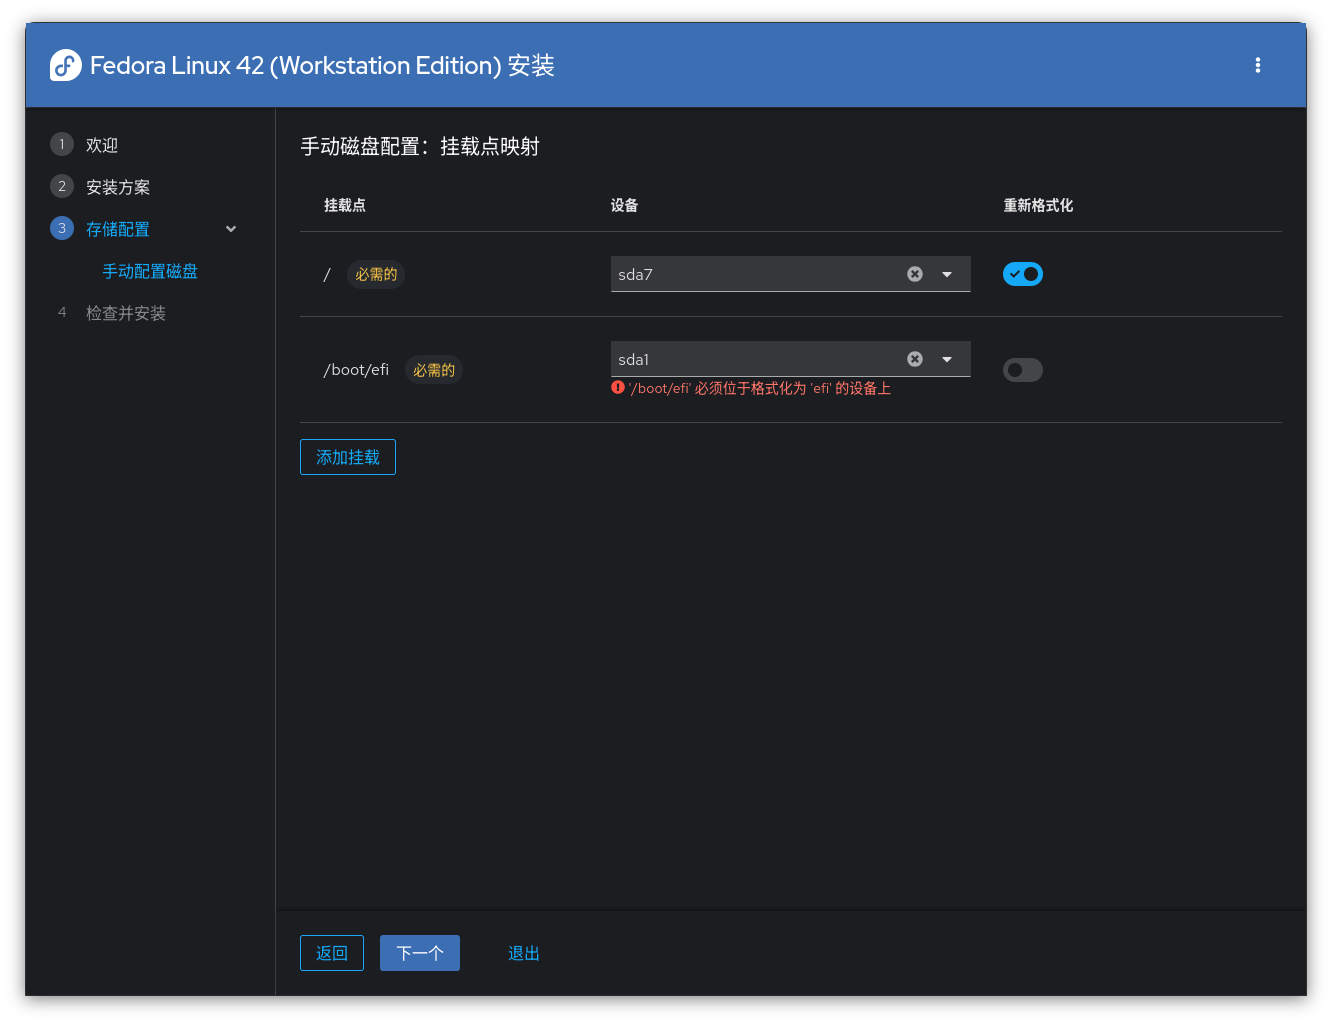This screenshot has height=1024, width=1332.
Task: Open the sda1 device dropdown arrow
Action: [947, 359]
